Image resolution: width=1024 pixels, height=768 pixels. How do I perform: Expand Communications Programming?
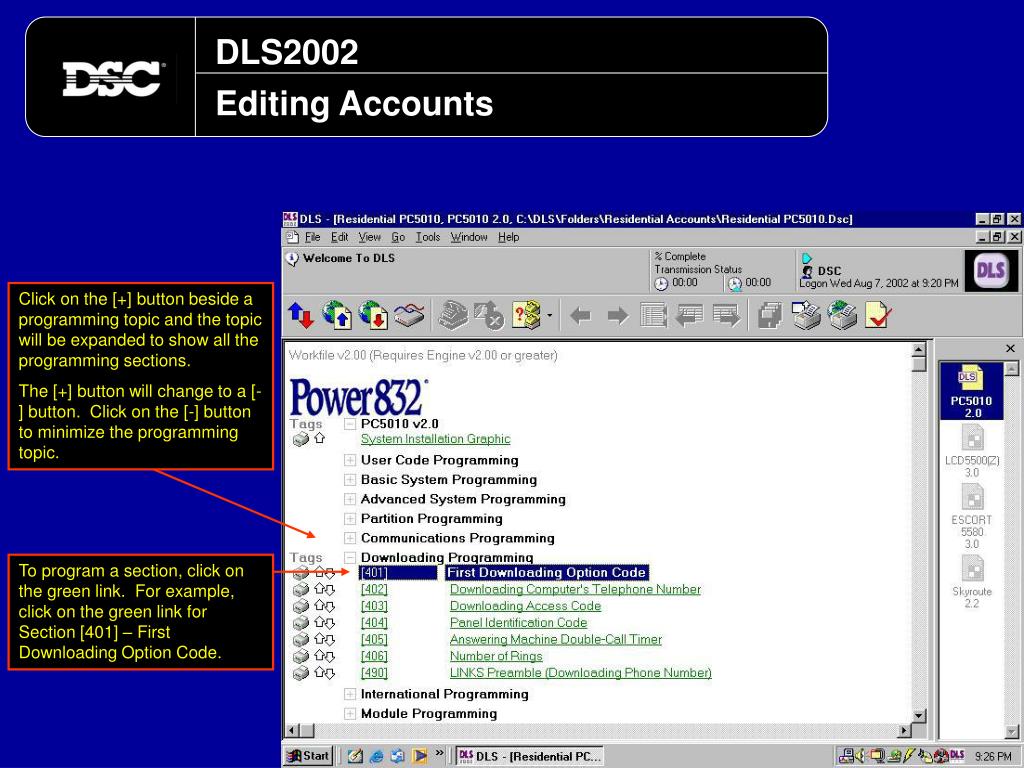[x=350, y=539]
